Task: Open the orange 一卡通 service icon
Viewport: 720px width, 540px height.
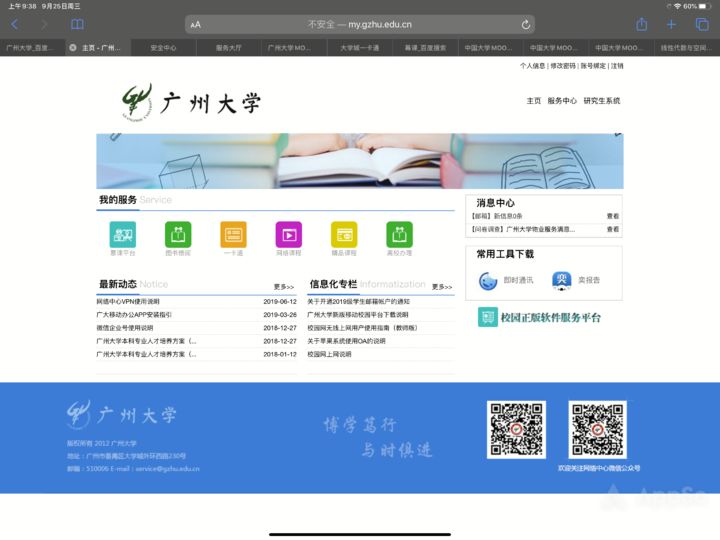Action: click(x=233, y=235)
